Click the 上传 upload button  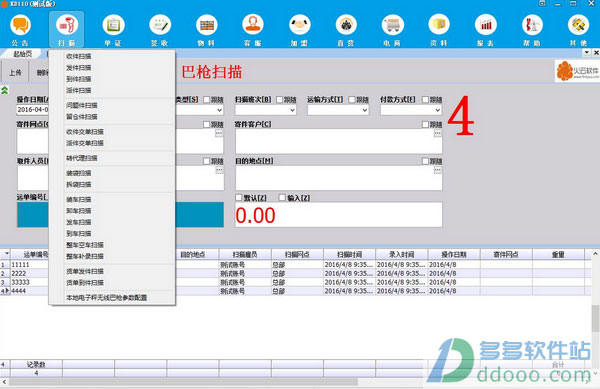pyautogui.click(x=15, y=72)
